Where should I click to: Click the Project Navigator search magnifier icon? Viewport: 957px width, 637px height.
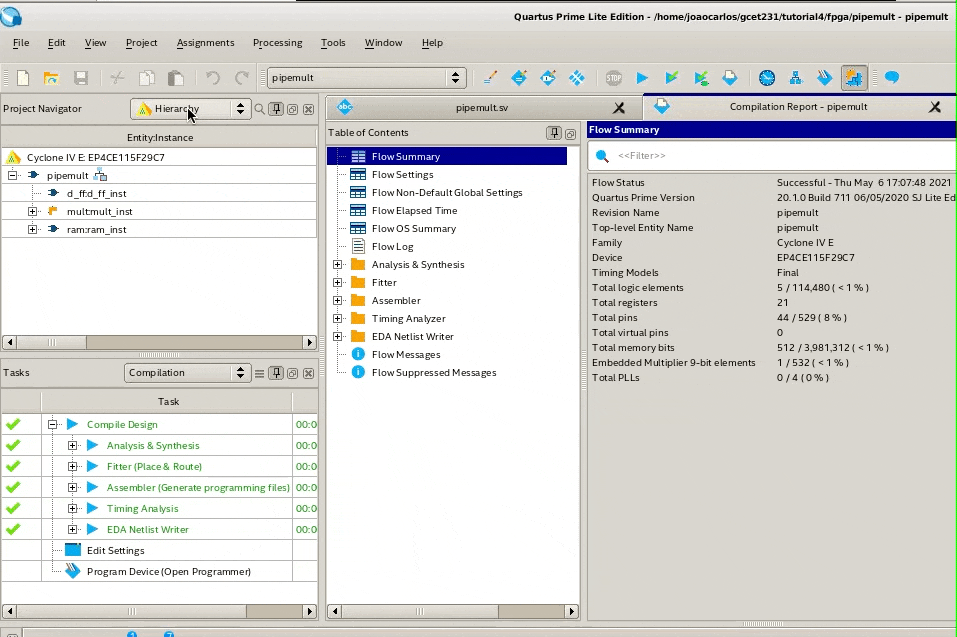click(x=259, y=109)
